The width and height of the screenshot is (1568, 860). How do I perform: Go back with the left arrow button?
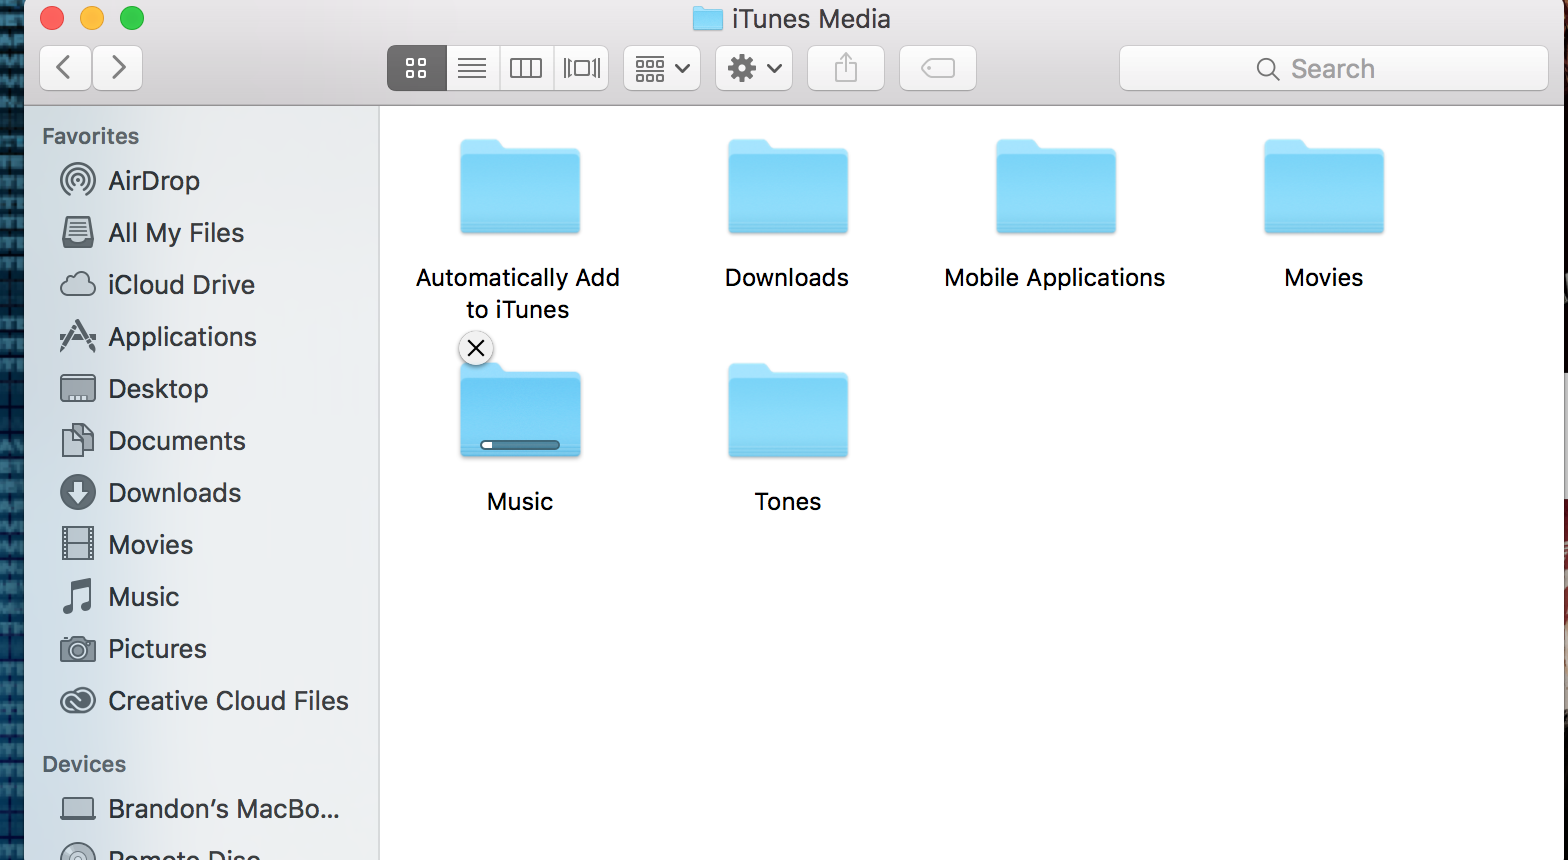tap(65, 68)
